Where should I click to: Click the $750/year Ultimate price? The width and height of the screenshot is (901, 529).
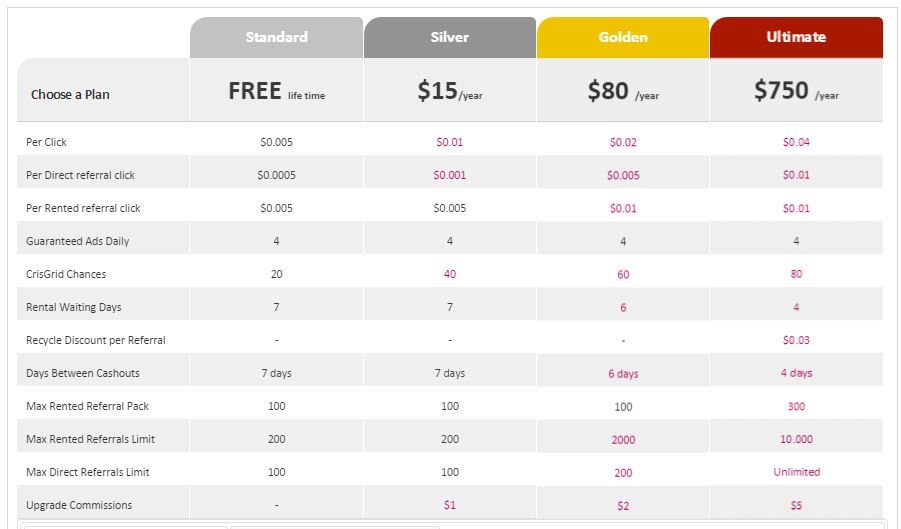pyautogui.click(x=796, y=91)
